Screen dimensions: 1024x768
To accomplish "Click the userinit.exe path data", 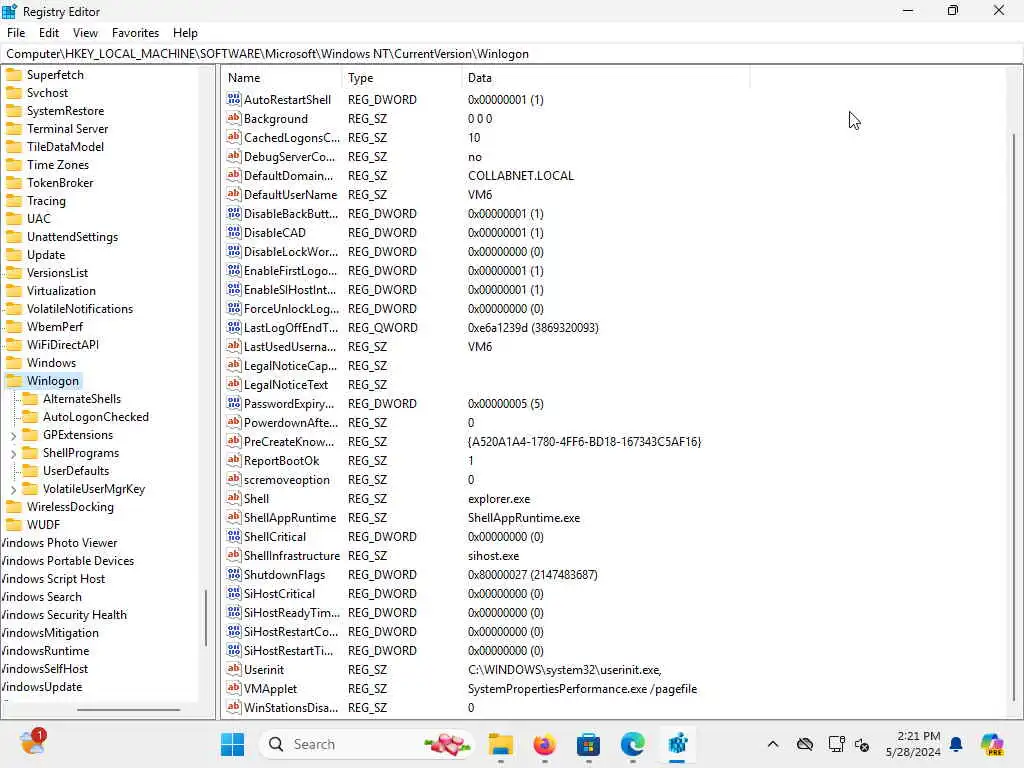I will pos(565,670).
